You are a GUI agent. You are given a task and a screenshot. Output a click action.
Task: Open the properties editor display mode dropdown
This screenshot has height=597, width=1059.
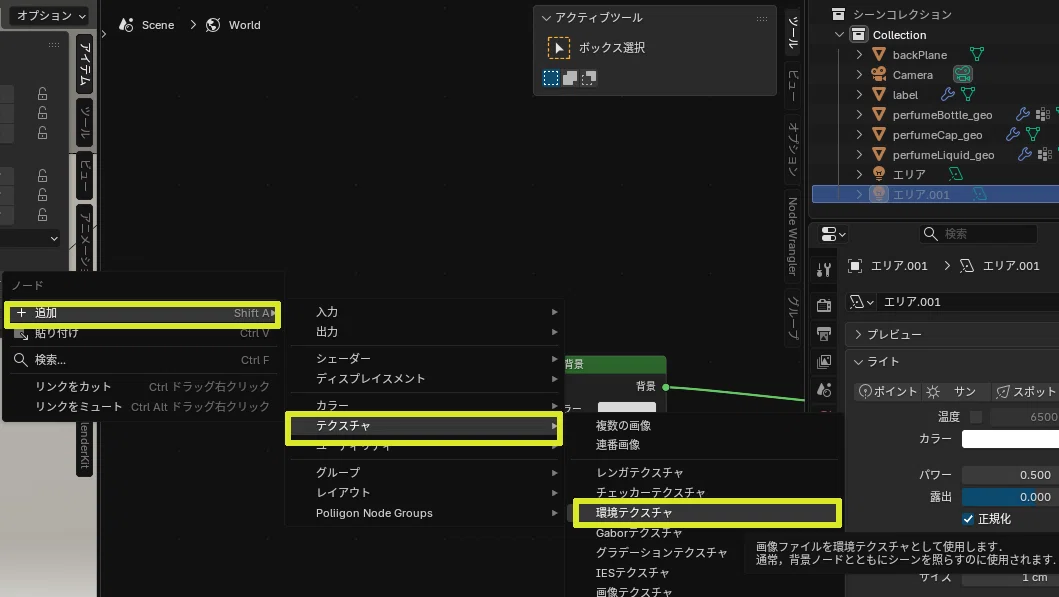pyautogui.click(x=833, y=234)
